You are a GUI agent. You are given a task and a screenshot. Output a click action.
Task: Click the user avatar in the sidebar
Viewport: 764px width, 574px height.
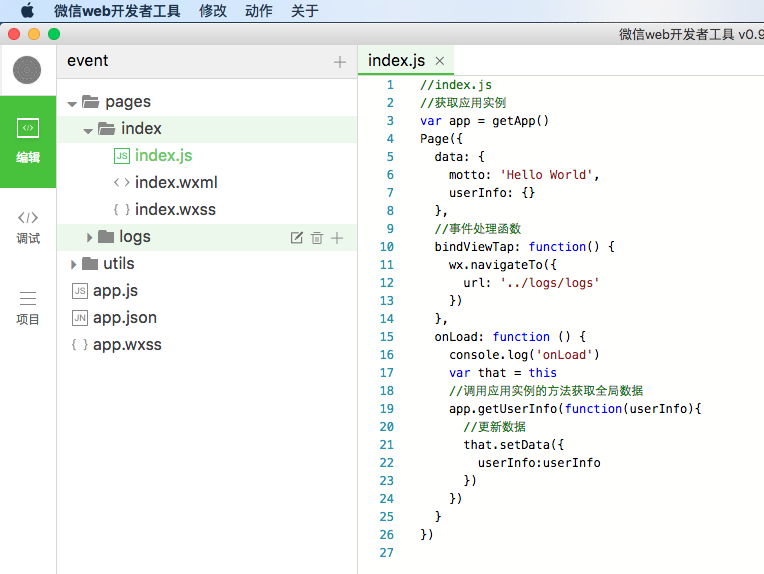[27, 70]
